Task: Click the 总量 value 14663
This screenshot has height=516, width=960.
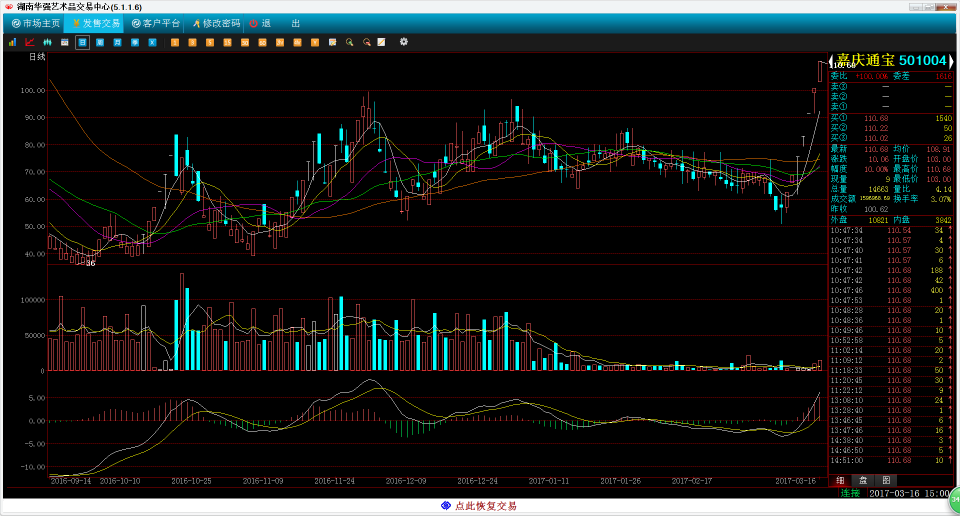Action: (x=879, y=189)
